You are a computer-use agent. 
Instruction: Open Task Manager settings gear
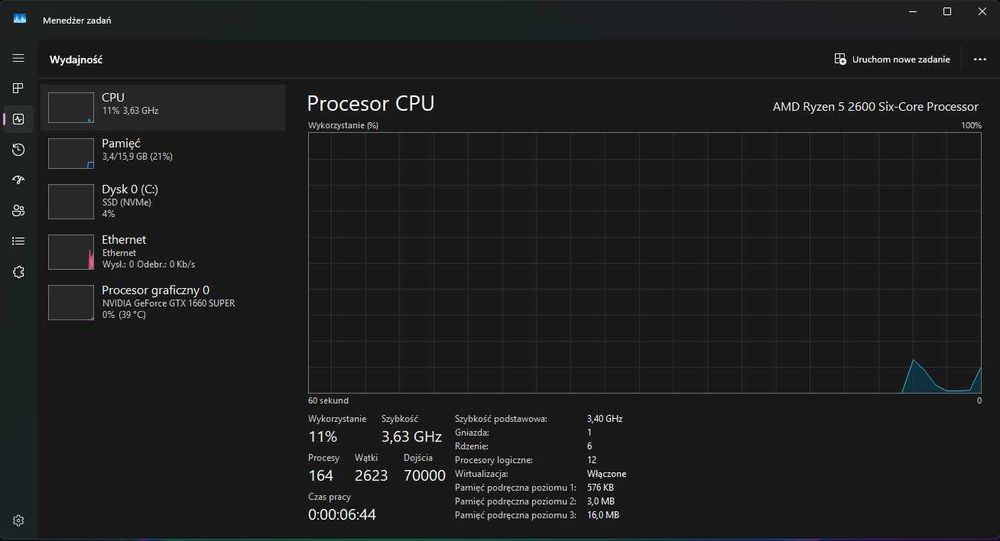(x=18, y=520)
